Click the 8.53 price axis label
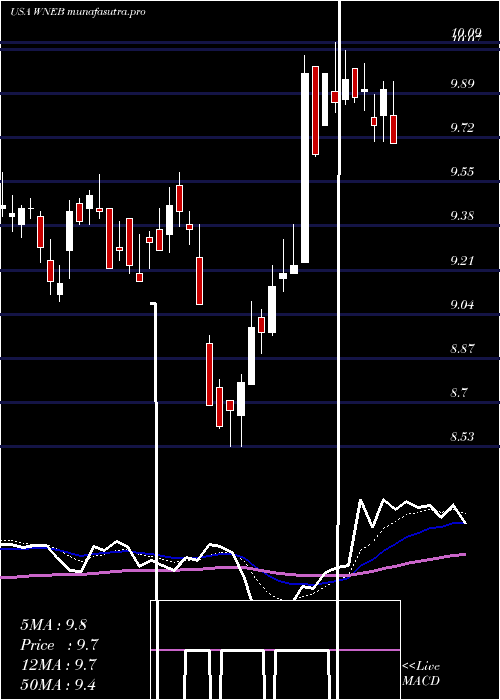 (x=462, y=436)
